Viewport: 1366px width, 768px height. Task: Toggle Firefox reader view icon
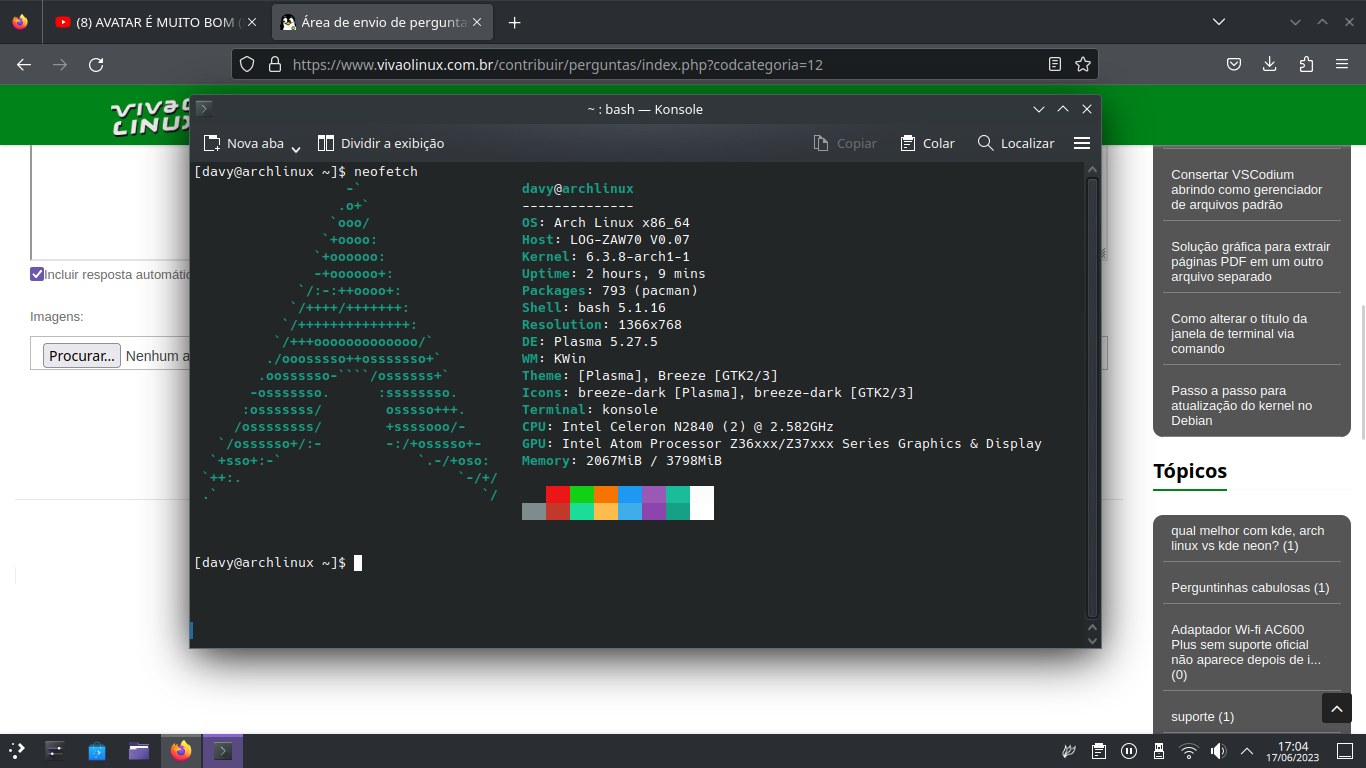coord(1055,64)
